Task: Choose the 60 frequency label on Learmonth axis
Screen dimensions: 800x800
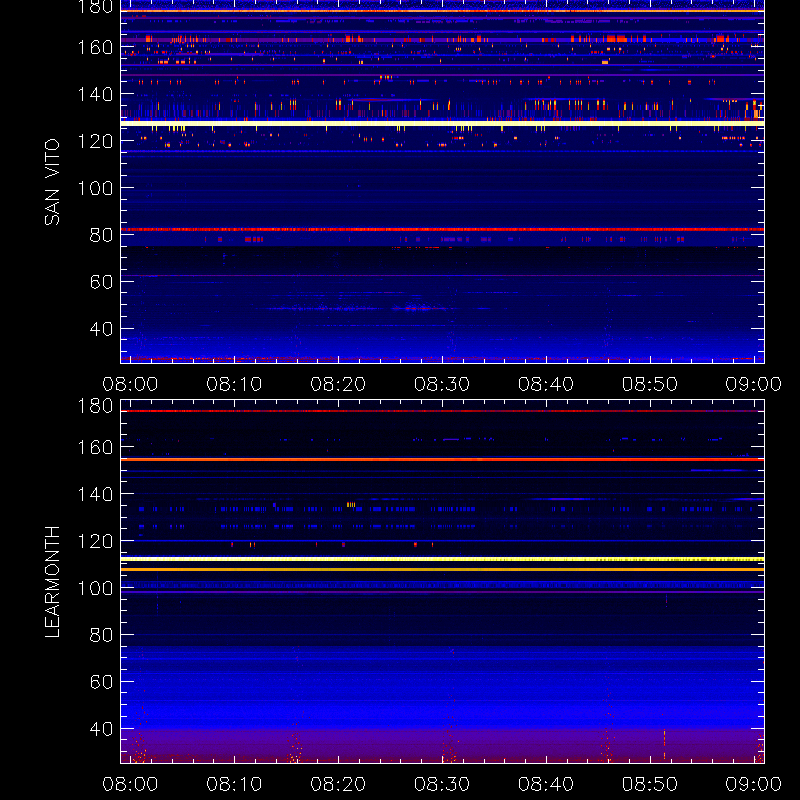Action: pyautogui.click(x=101, y=682)
